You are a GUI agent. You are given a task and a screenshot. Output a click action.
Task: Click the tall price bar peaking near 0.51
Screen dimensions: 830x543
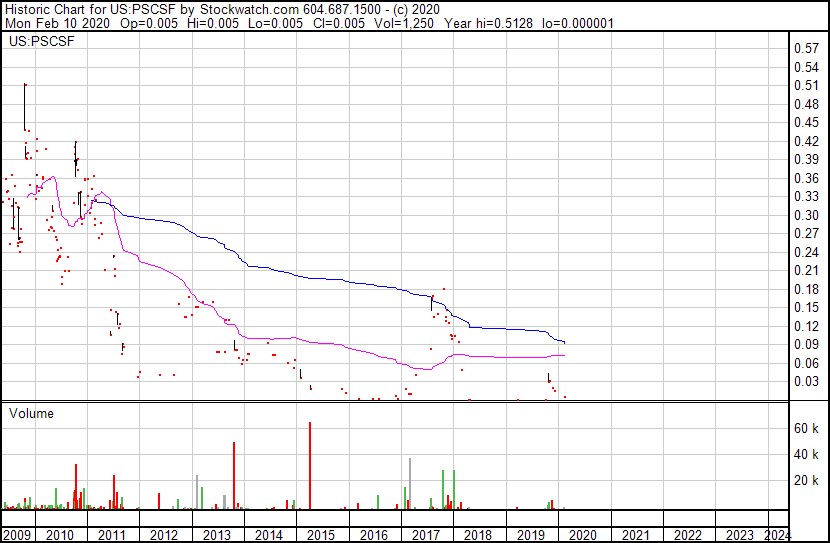pyautogui.click(x=24, y=107)
